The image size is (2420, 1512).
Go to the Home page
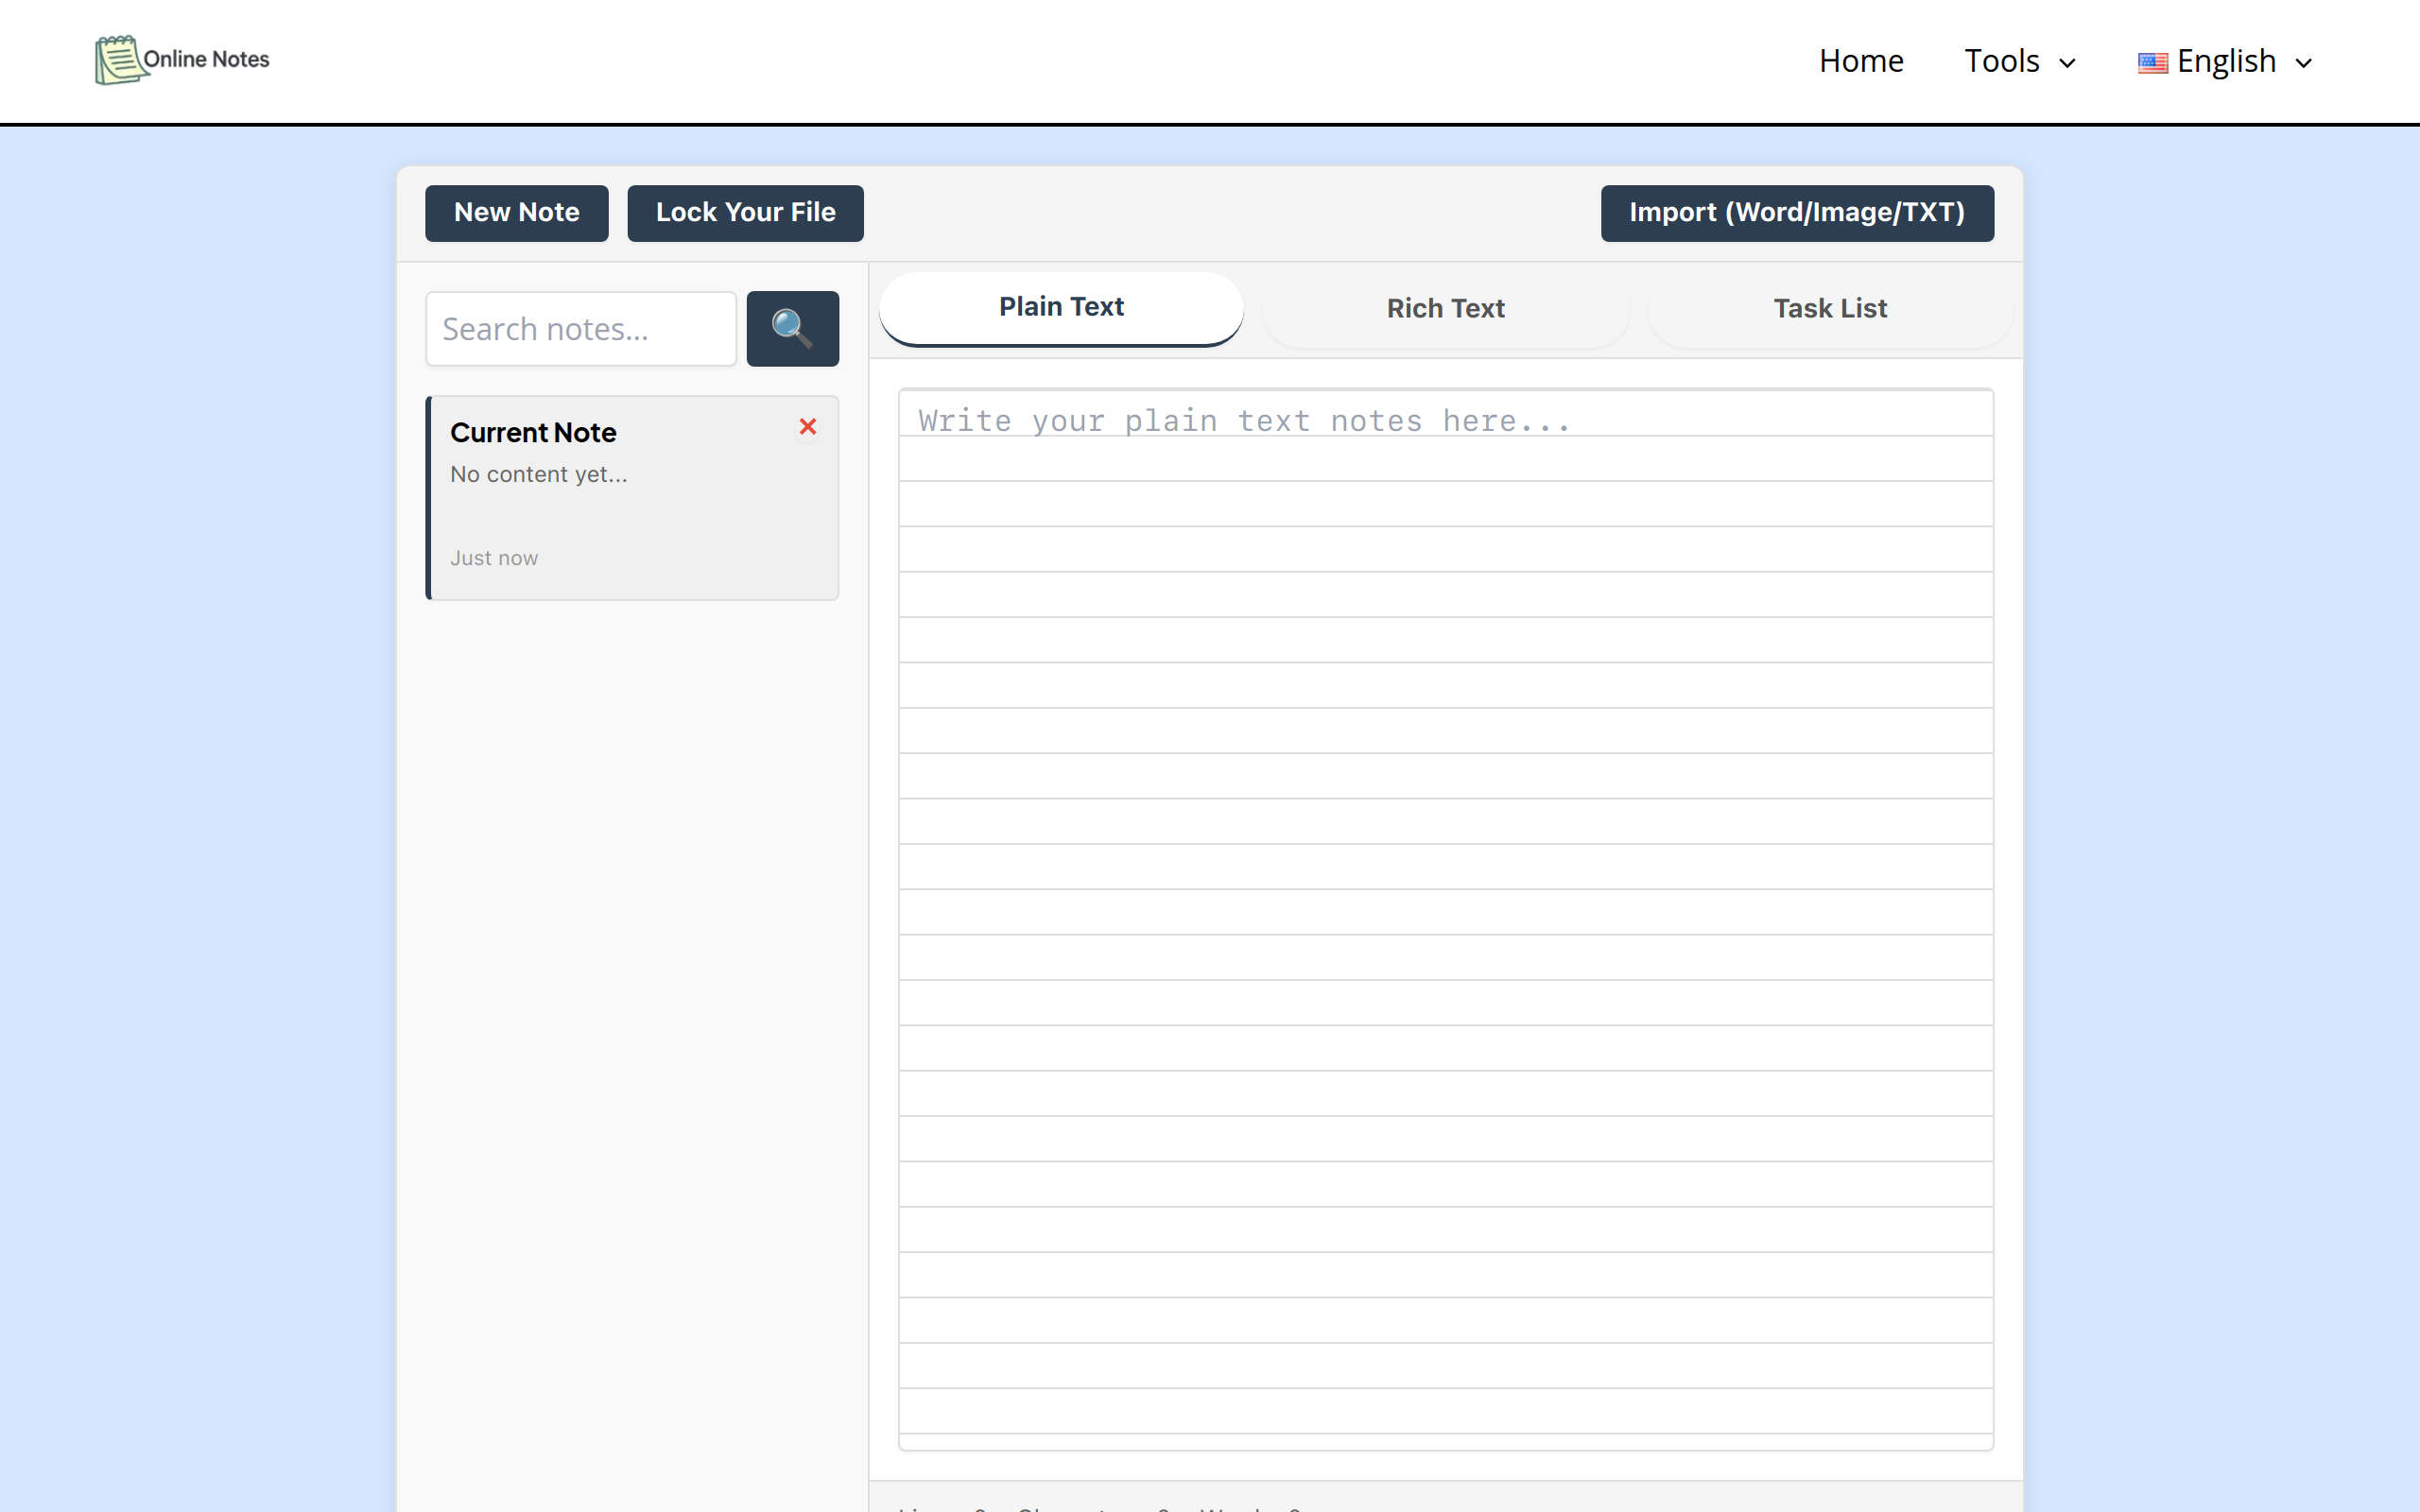1861,61
